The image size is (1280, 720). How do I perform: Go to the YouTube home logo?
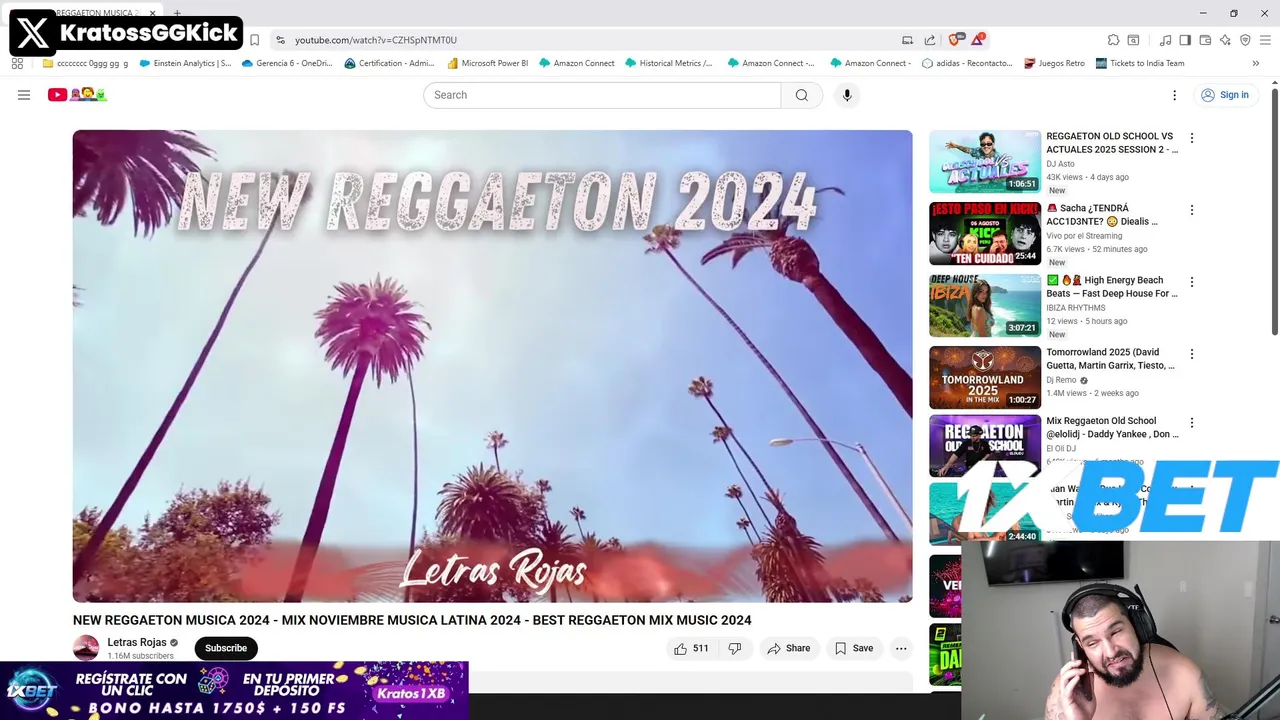[77, 95]
